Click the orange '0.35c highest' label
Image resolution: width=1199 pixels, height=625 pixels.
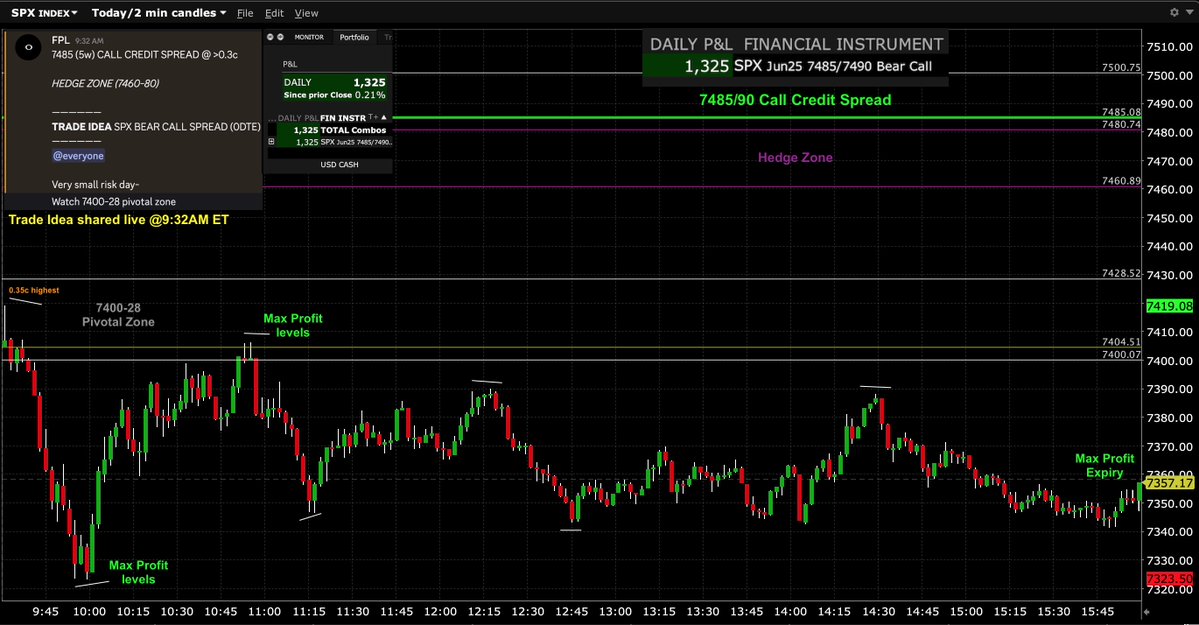[x=34, y=290]
